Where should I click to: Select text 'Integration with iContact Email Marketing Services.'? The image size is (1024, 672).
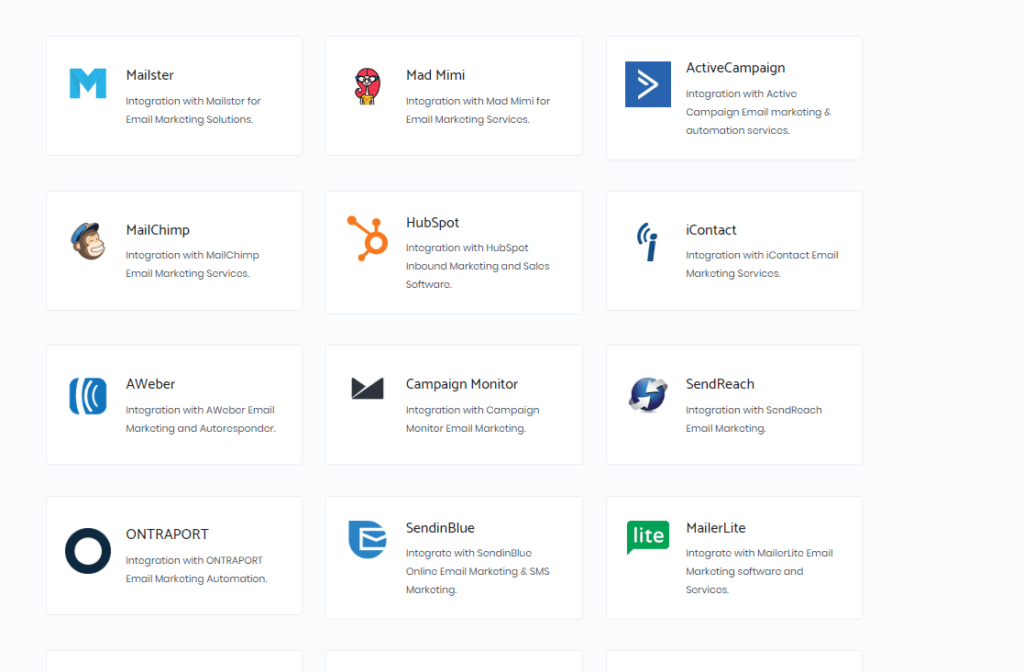pyautogui.click(x=762, y=264)
